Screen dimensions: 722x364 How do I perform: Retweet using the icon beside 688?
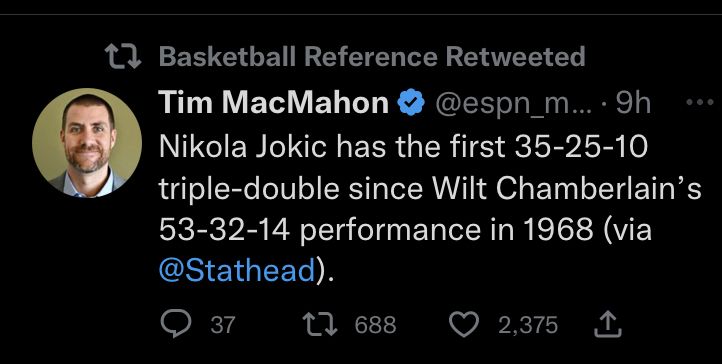[x=320, y=324]
